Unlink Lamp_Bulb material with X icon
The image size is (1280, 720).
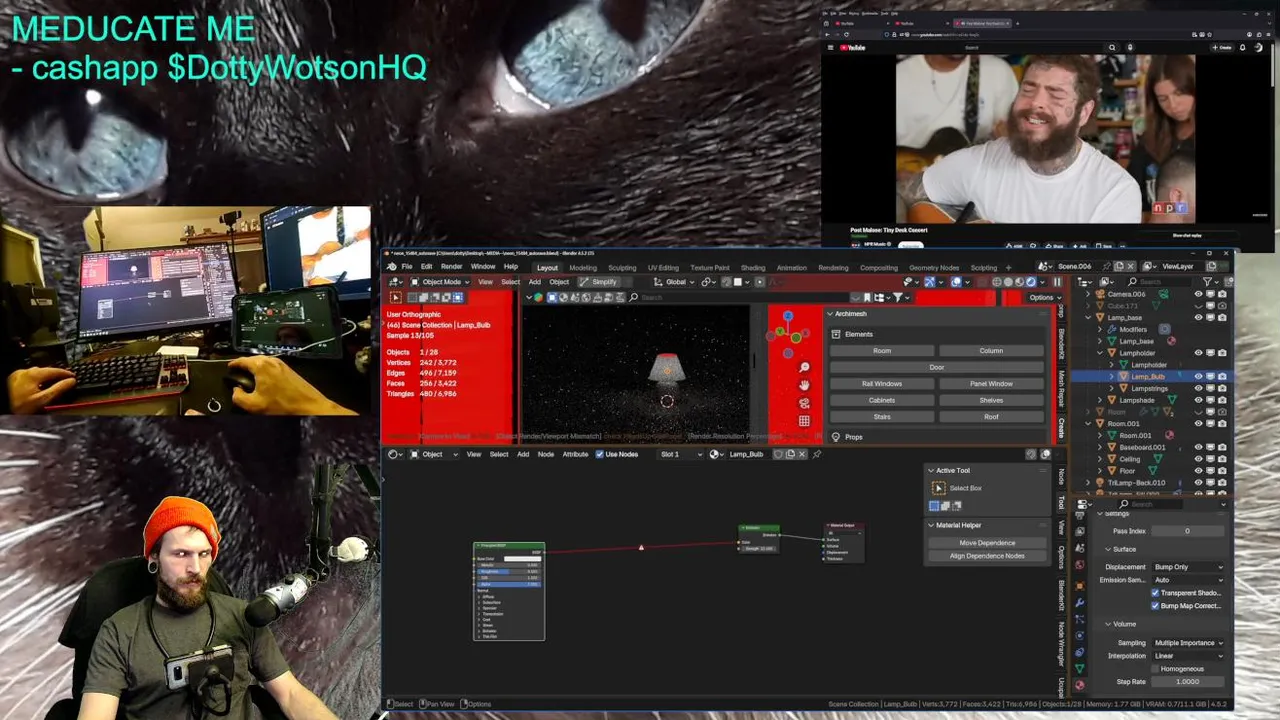[802, 454]
